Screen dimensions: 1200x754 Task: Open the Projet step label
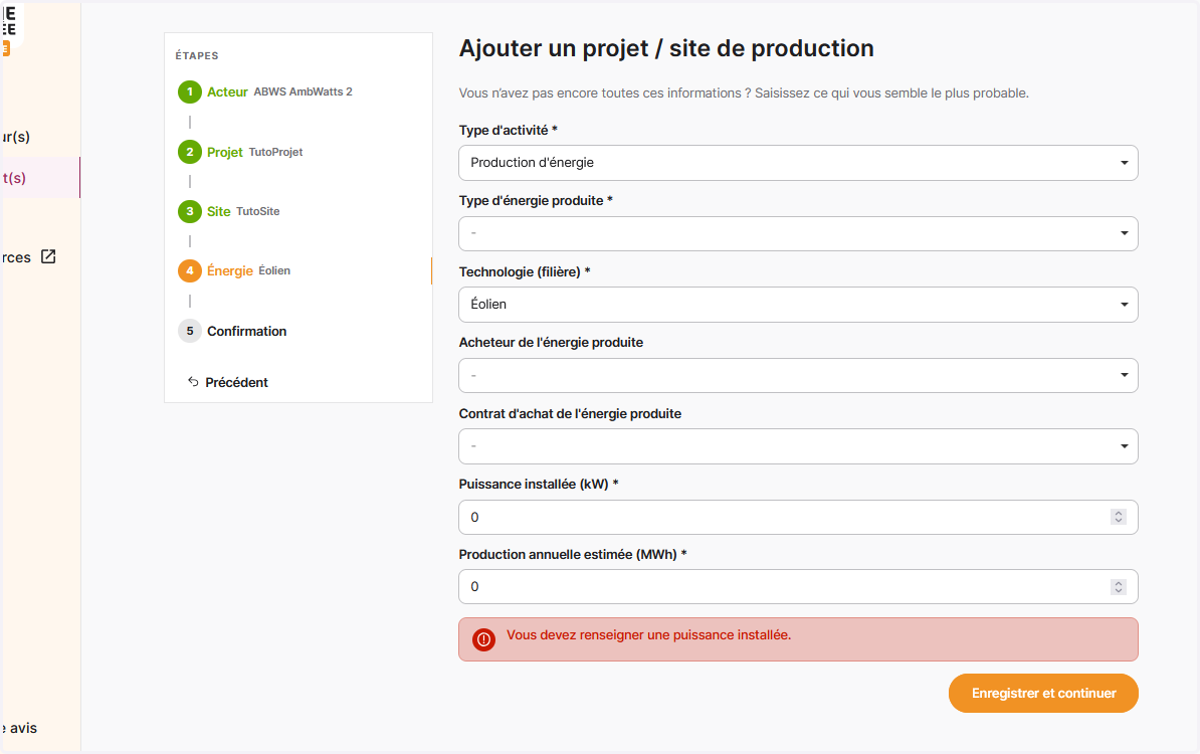tap(225, 152)
